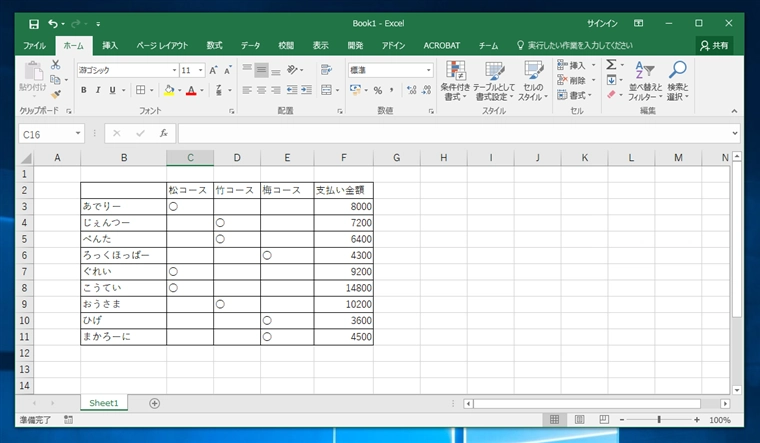Decrease font size with smaller A icon
Image resolution: width=760 pixels, height=443 pixels.
(227, 70)
